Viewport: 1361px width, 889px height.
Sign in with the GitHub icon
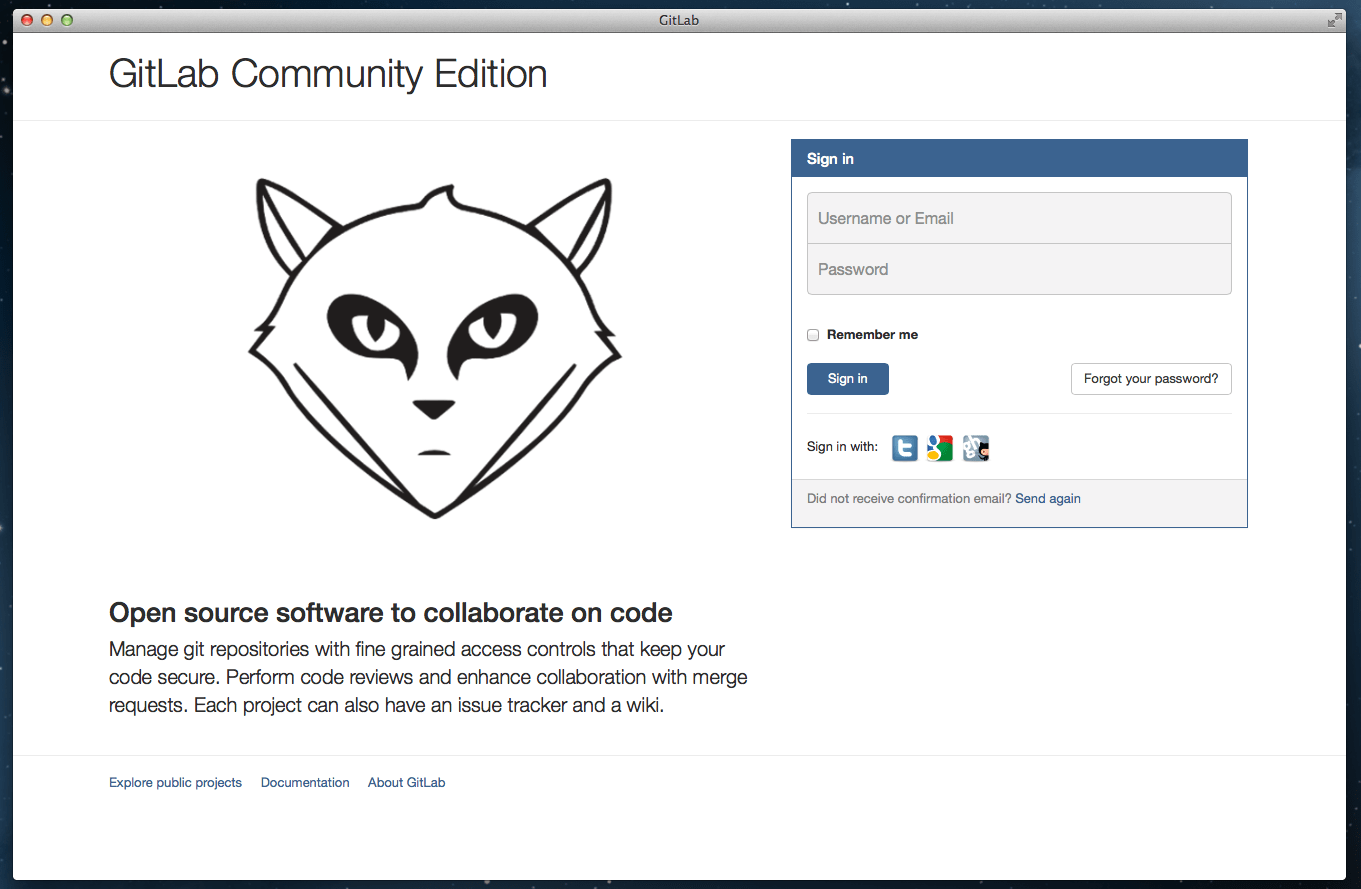click(975, 448)
